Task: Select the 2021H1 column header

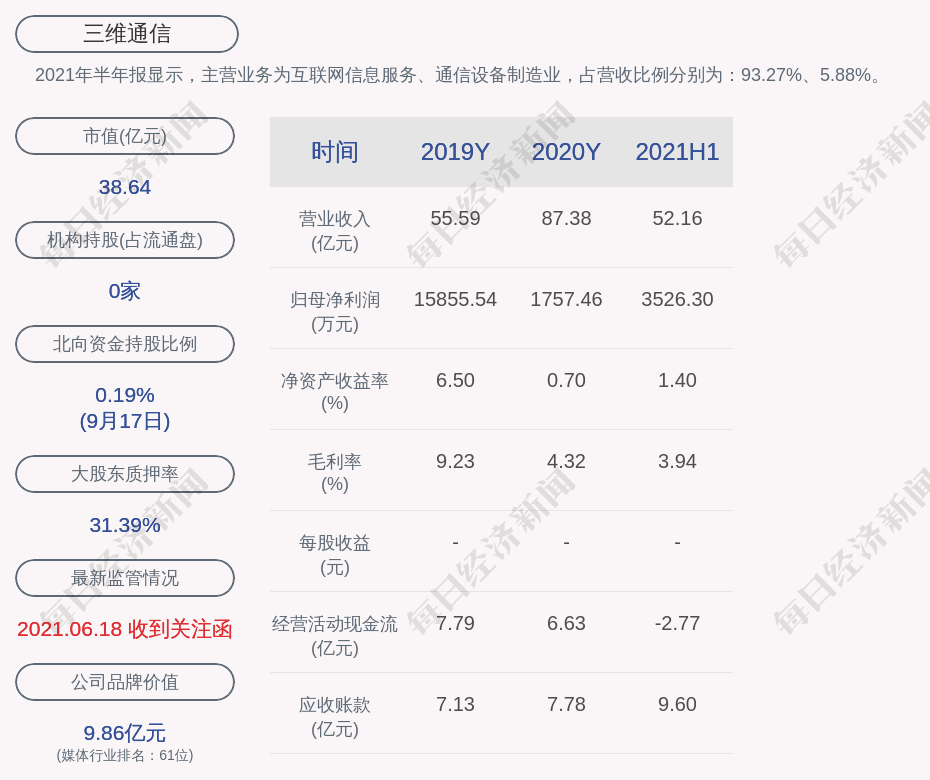Action: (677, 152)
